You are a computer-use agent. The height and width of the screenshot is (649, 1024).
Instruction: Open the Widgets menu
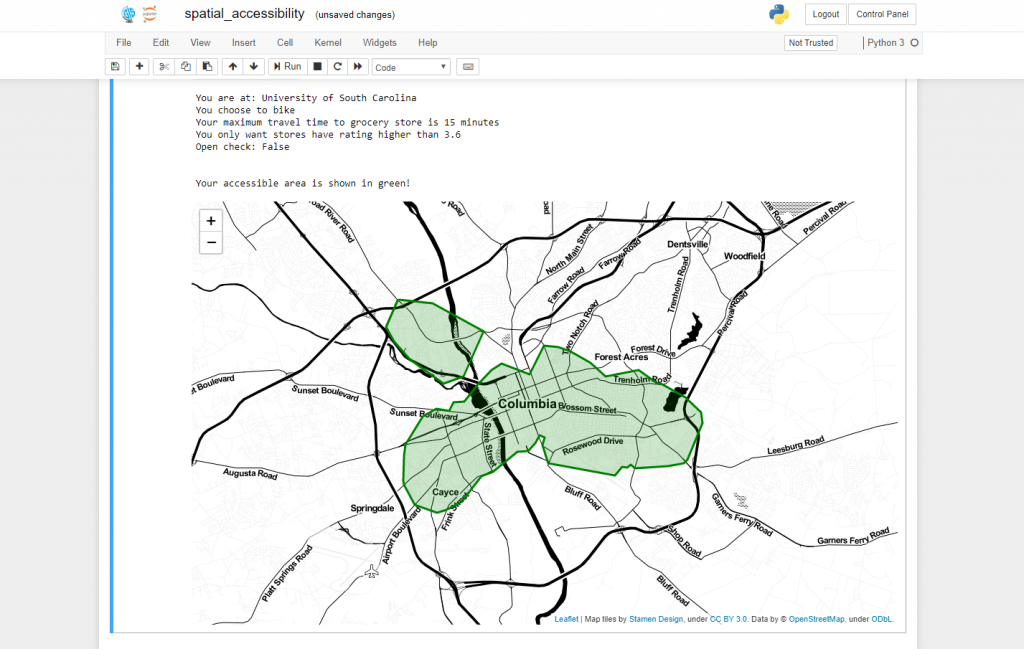tap(380, 42)
